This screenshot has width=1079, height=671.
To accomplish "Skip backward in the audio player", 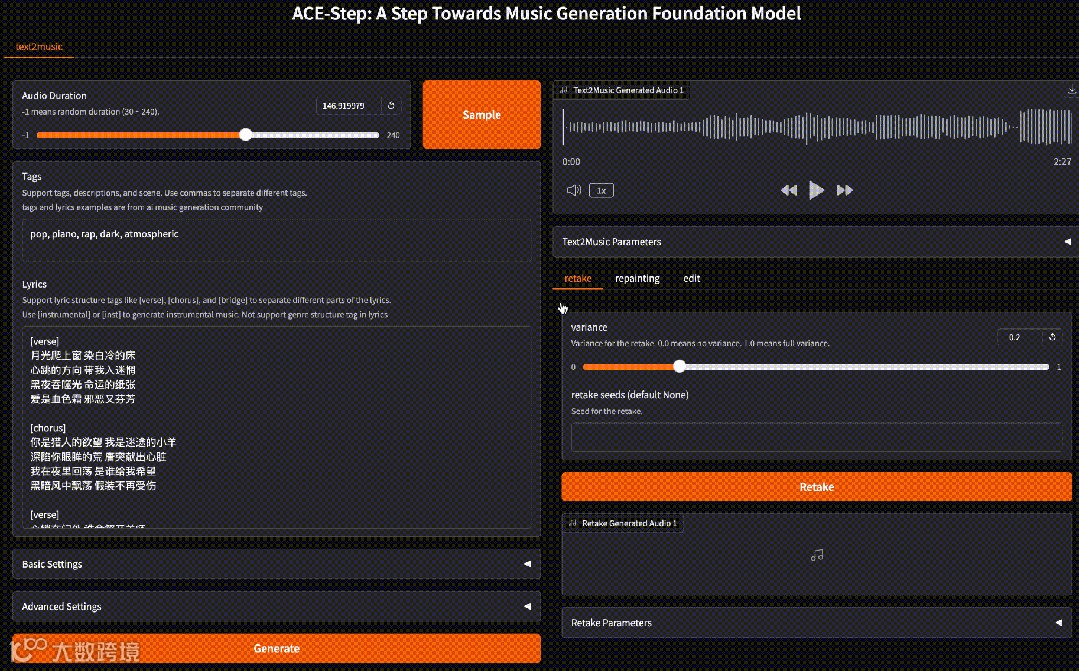I will [789, 190].
